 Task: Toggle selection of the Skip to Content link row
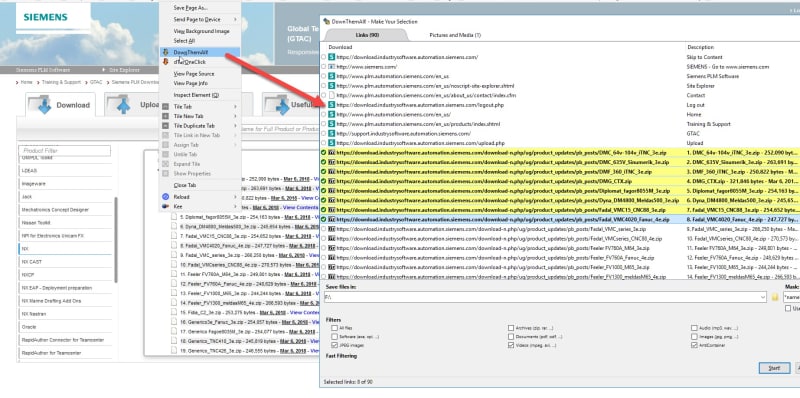click(x=323, y=57)
